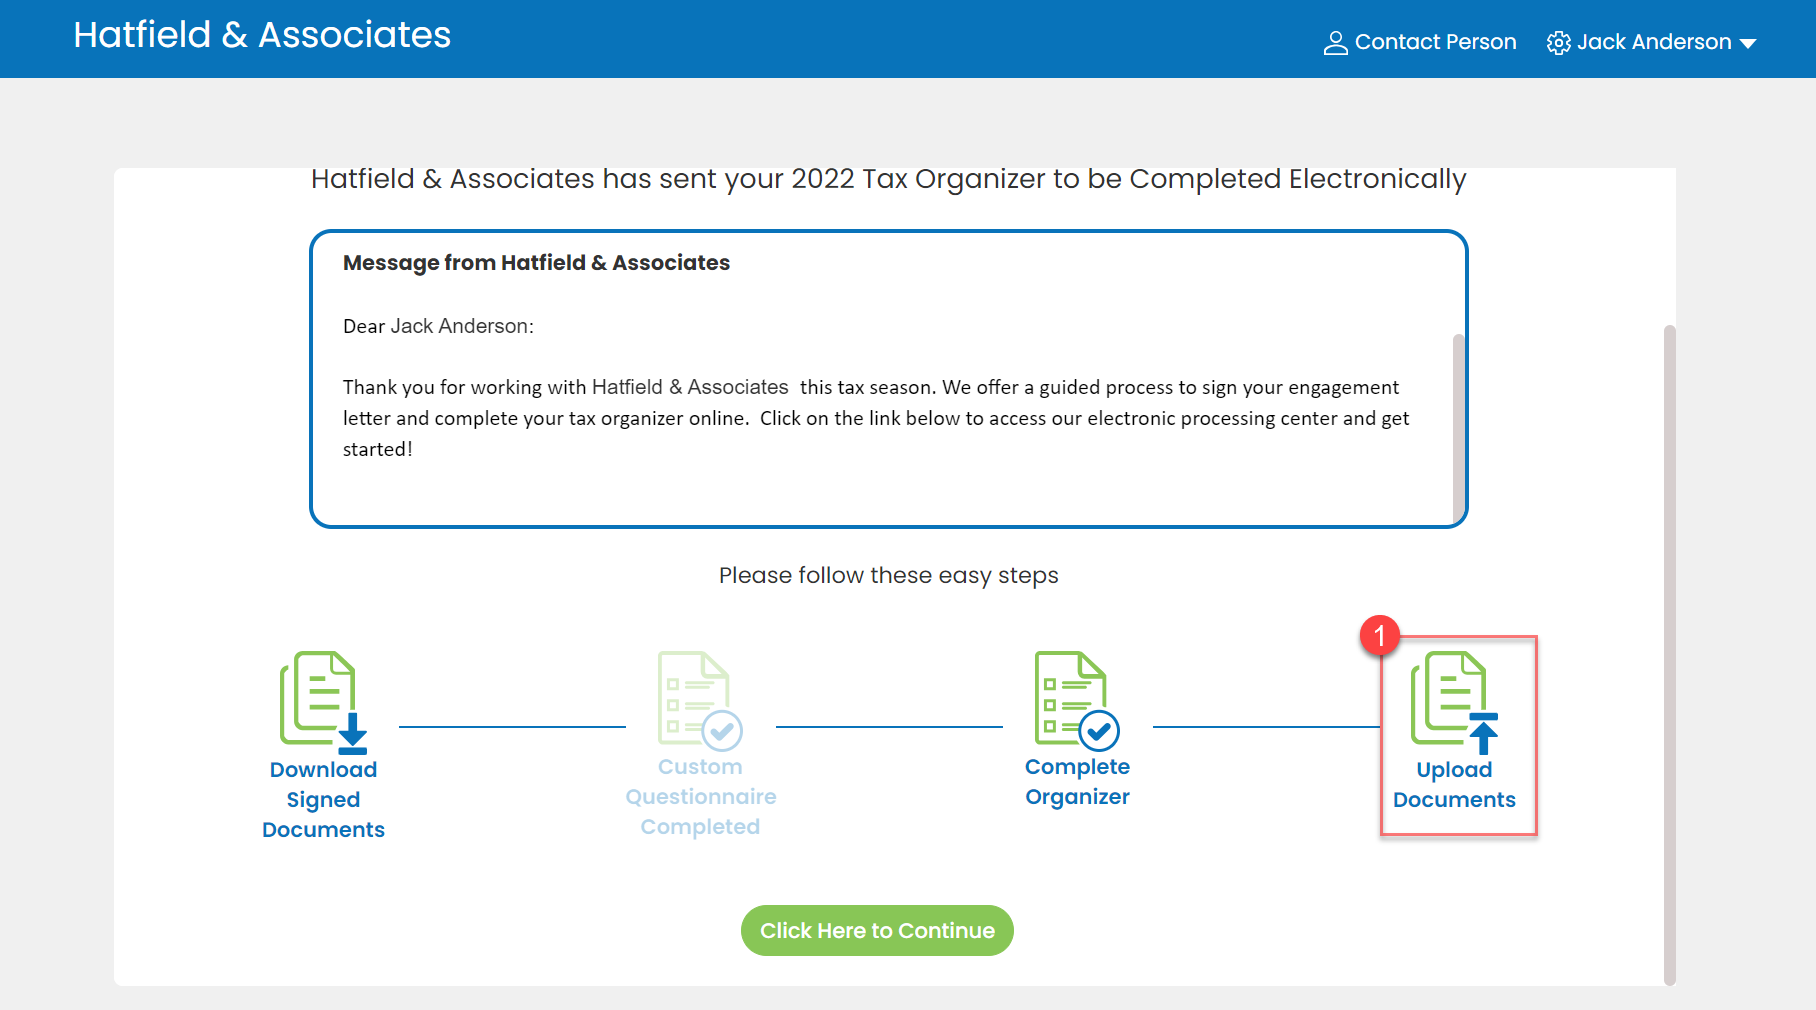
Task: Click the Contact Person profile icon
Action: coord(1336,43)
